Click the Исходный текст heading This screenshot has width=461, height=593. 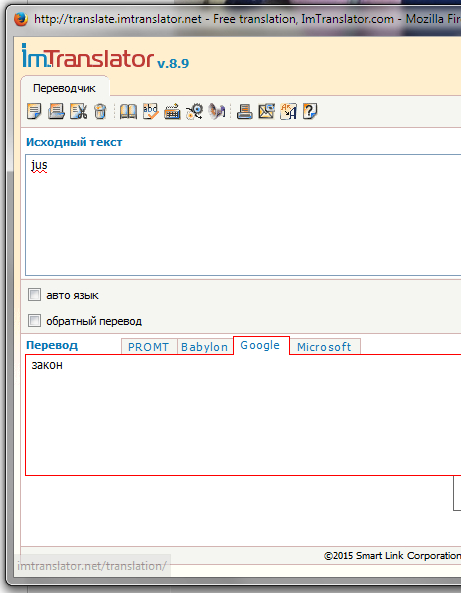[x=74, y=142]
